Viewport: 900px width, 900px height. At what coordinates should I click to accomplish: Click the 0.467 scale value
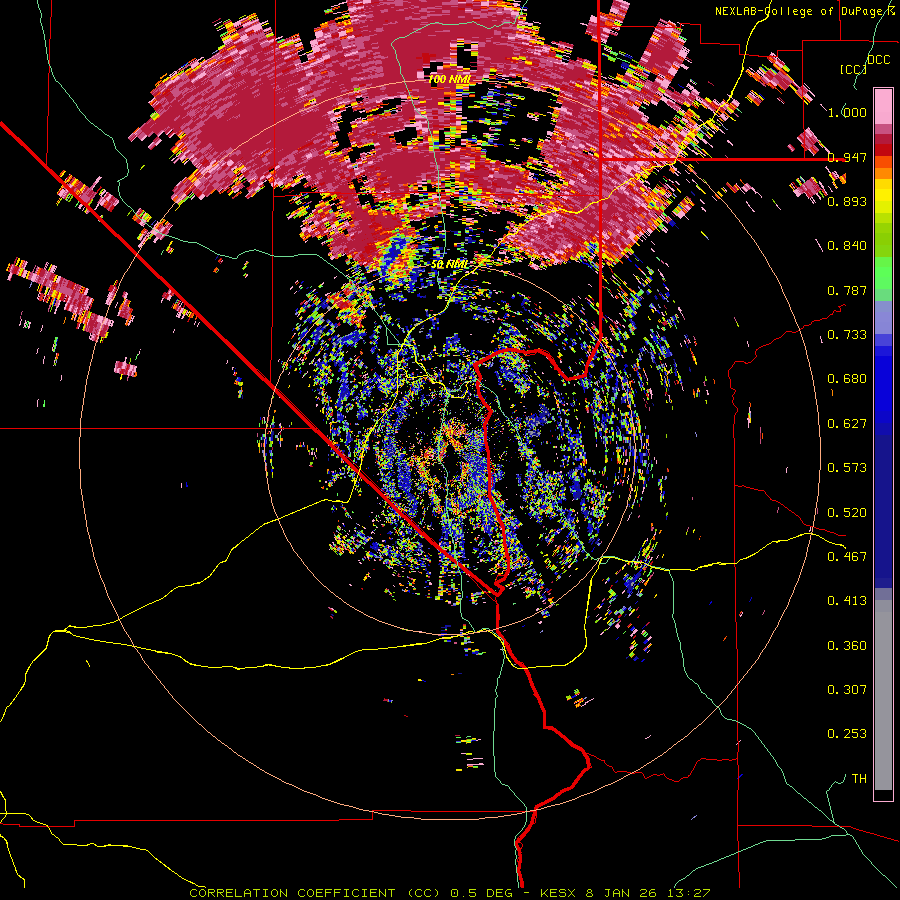pos(847,557)
